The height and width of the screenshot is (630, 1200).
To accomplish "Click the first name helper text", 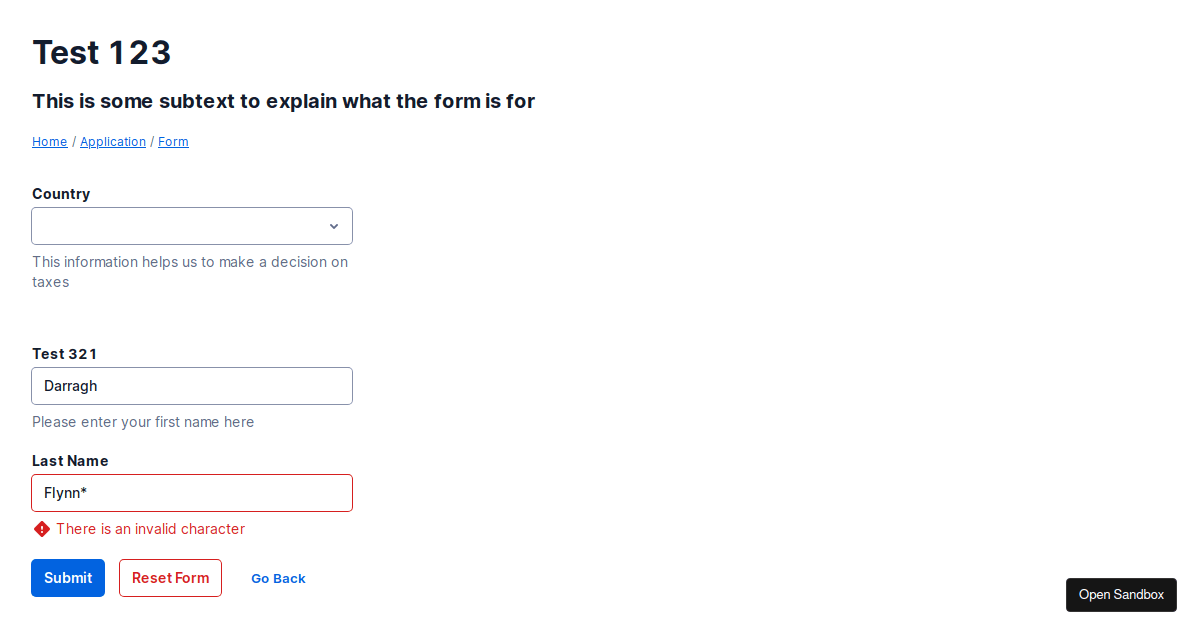I will [x=143, y=421].
